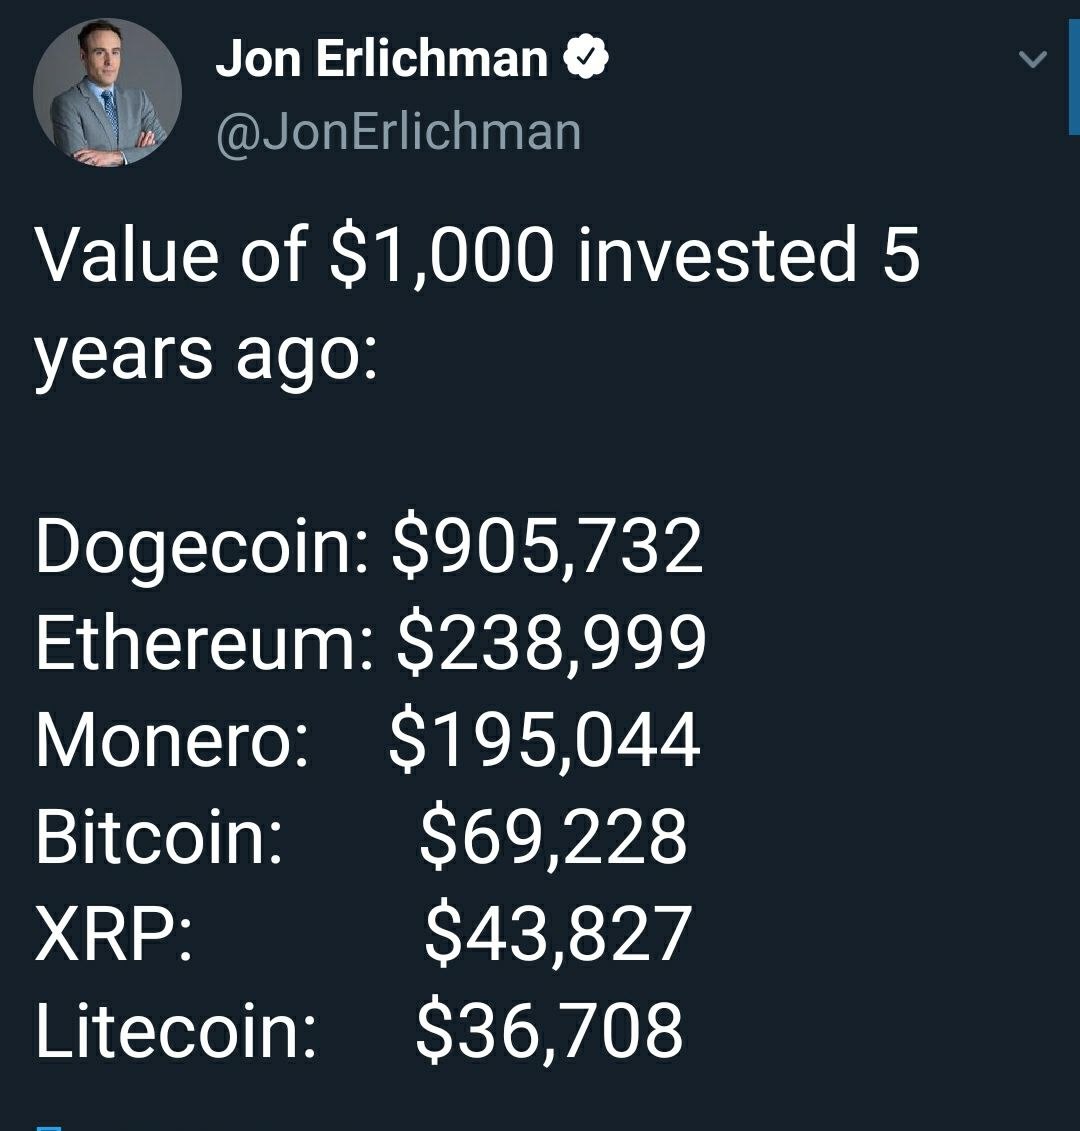Expand the tweet options chevron menu
This screenshot has height=1131, width=1080.
(x=1032, y=61)
